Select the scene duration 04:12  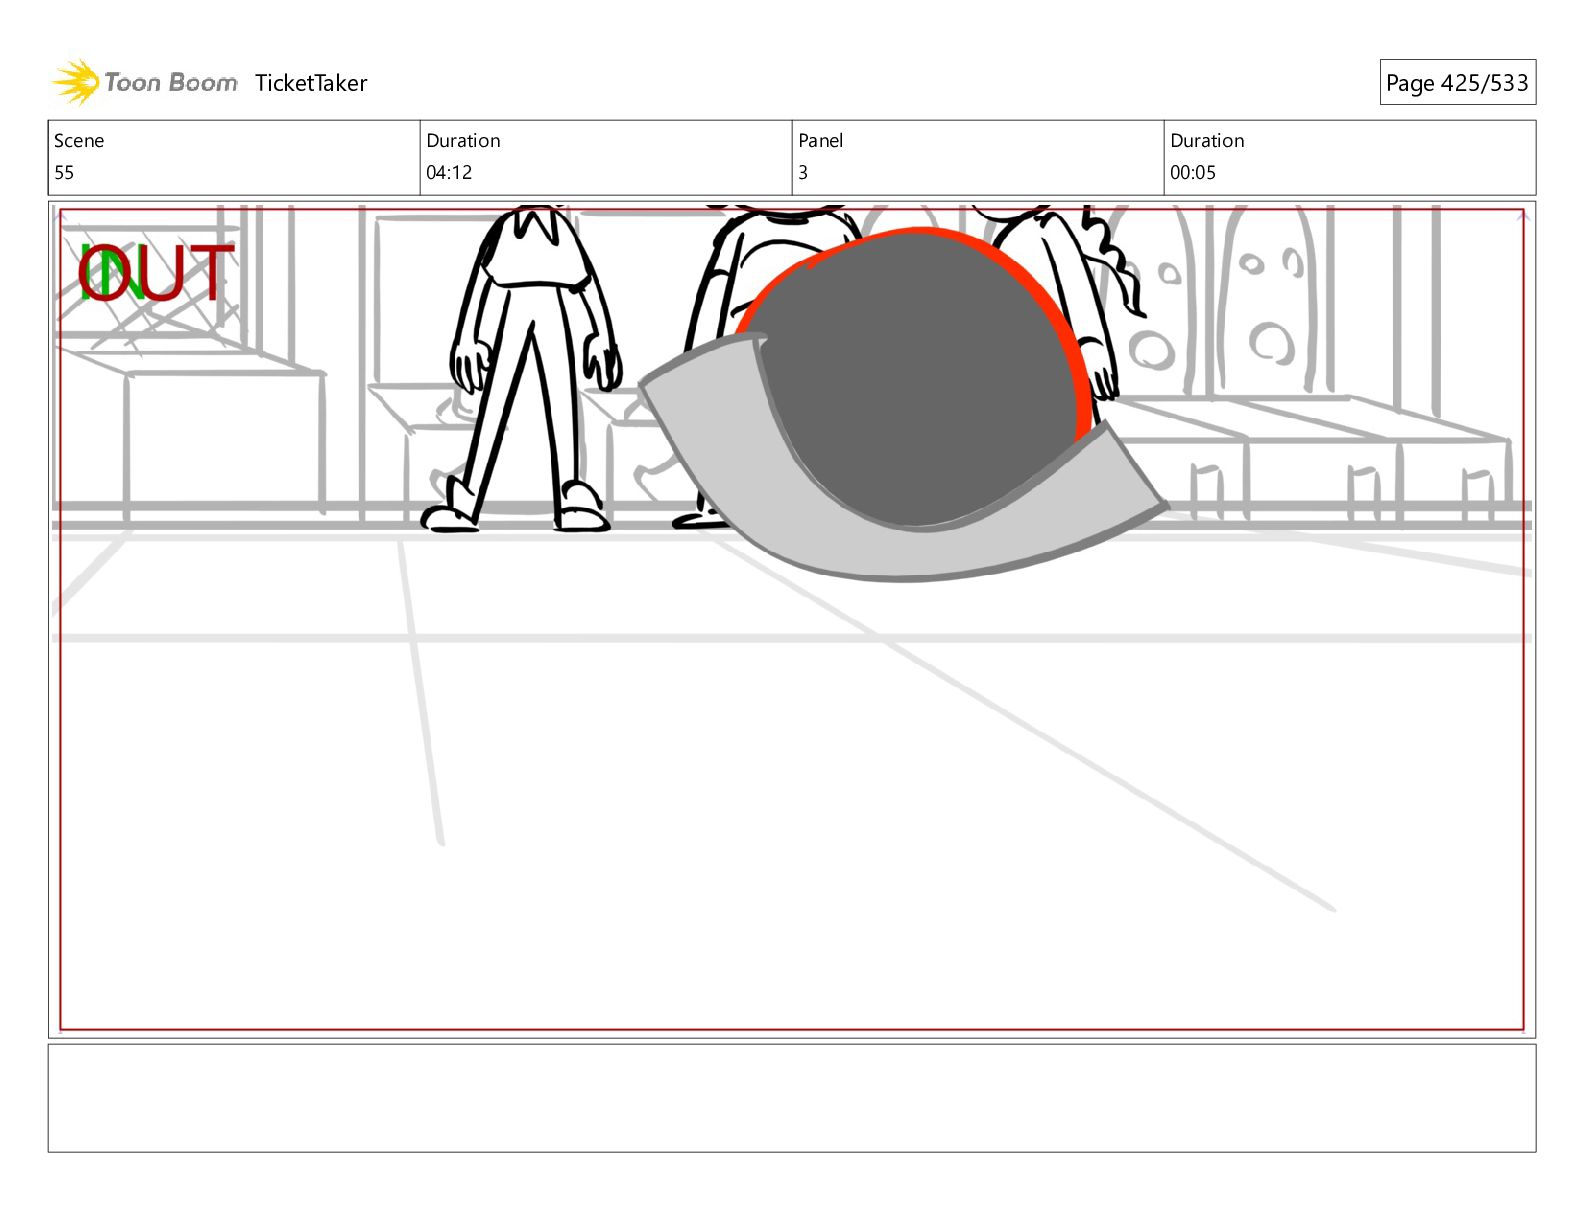pyautogui.click(x=449, y=173)
